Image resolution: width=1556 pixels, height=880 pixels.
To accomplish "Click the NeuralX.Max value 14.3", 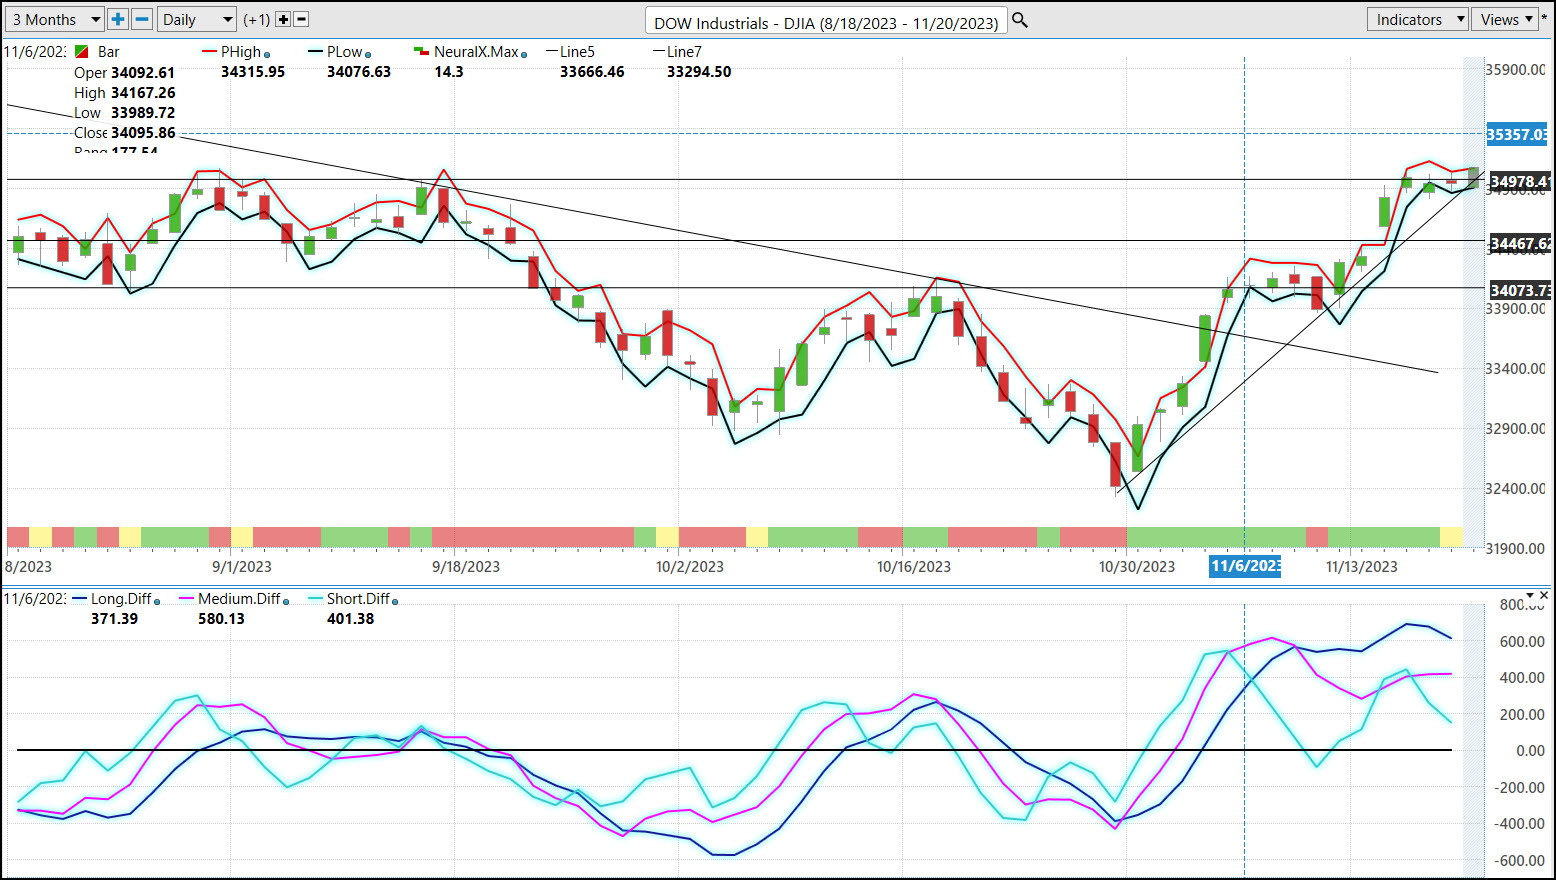I will click(449, 72).
